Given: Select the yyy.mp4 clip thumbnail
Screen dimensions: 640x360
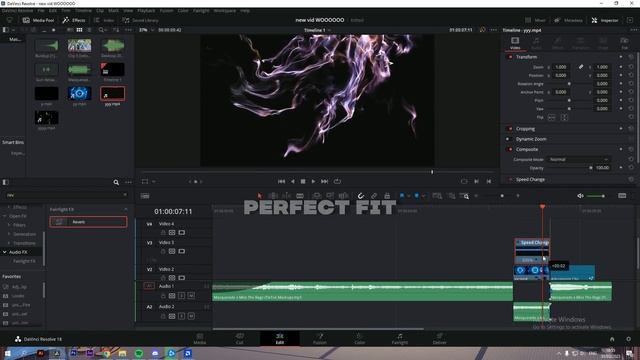Looking at the screenshot, I should [112, 93].
